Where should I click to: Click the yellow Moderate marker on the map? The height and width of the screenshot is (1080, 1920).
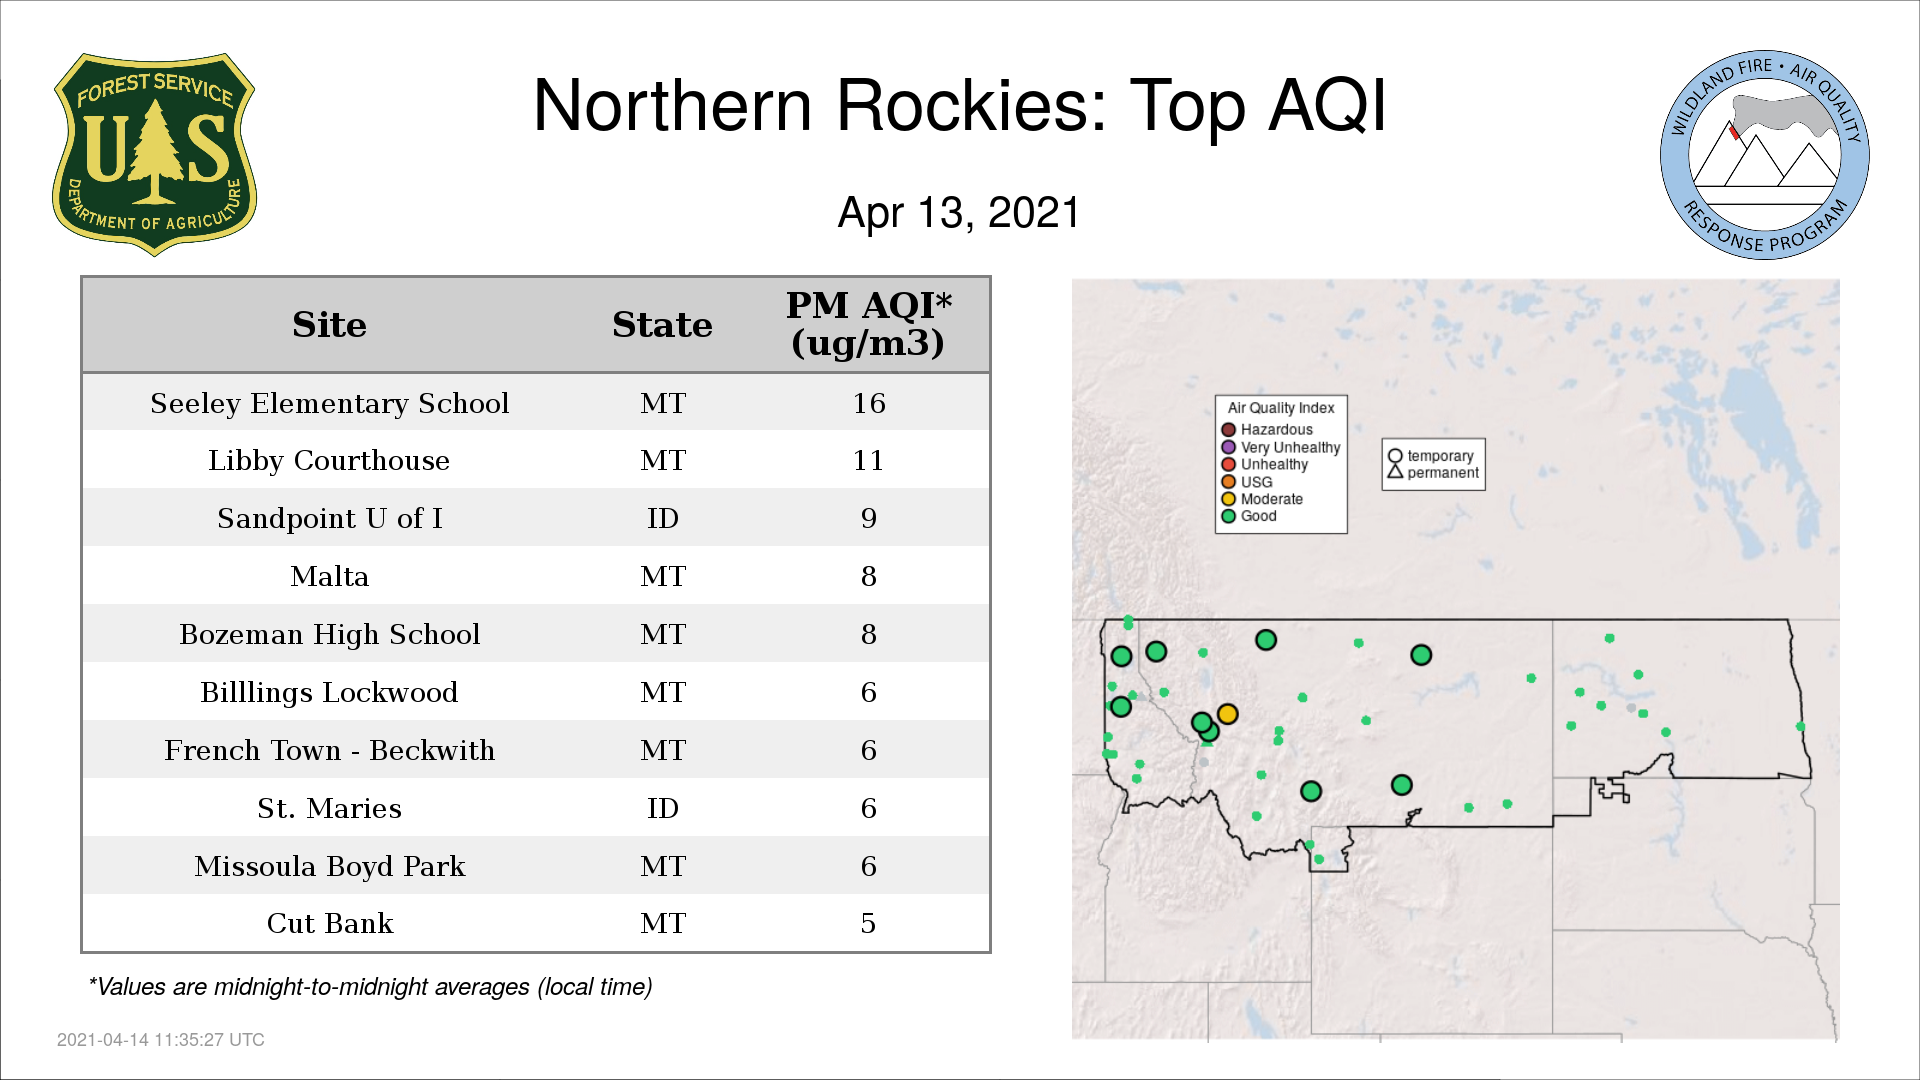tap(1228, 714)
